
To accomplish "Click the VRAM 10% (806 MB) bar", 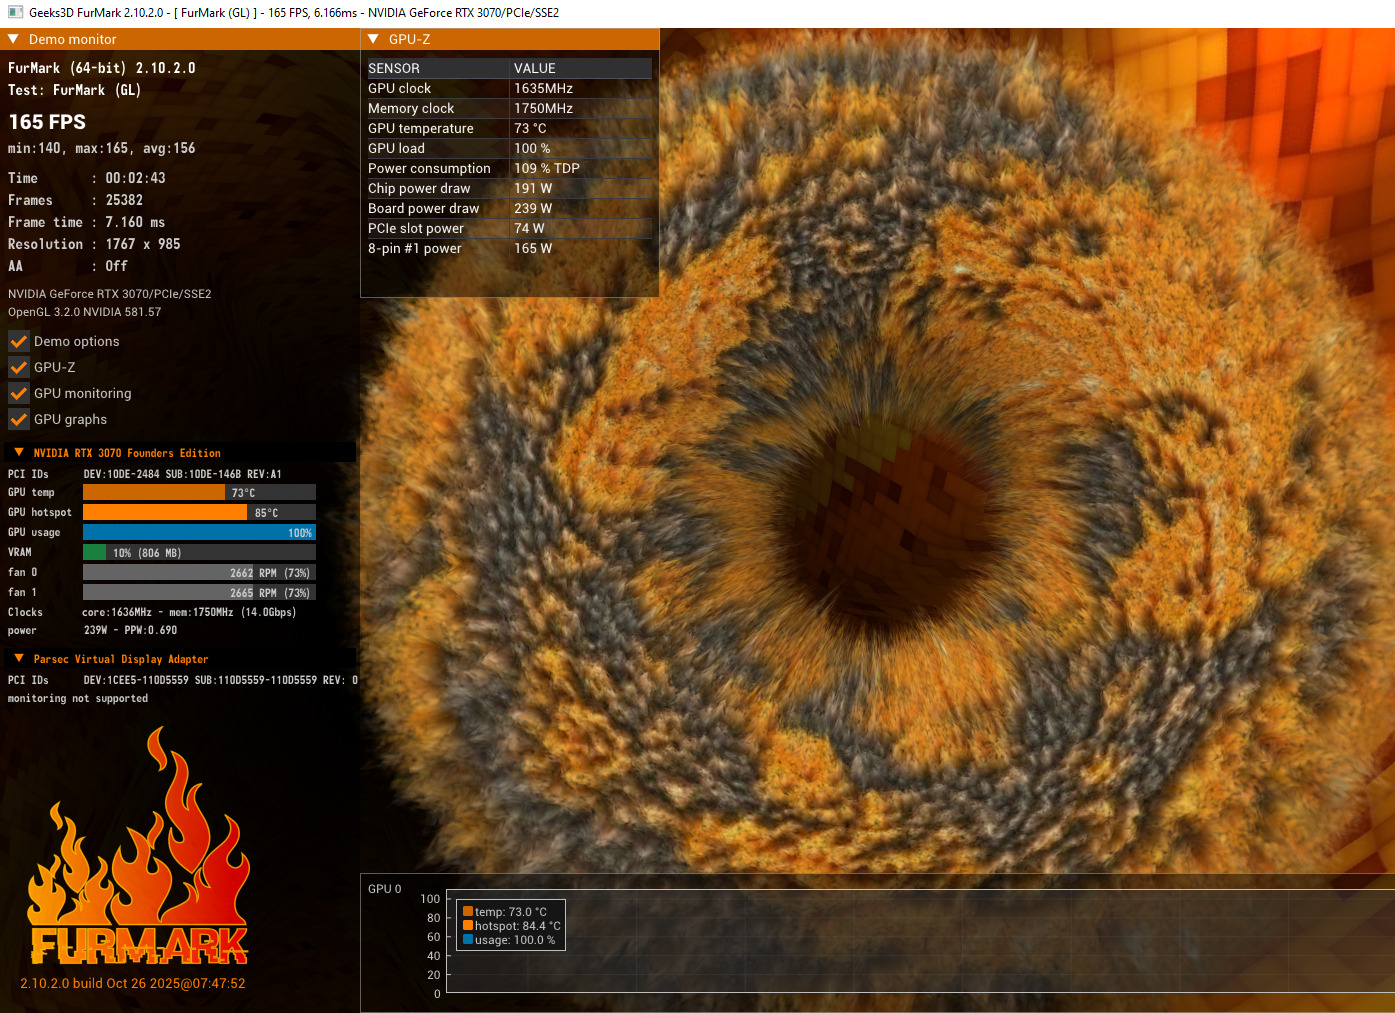I will (x=199, y=552).
